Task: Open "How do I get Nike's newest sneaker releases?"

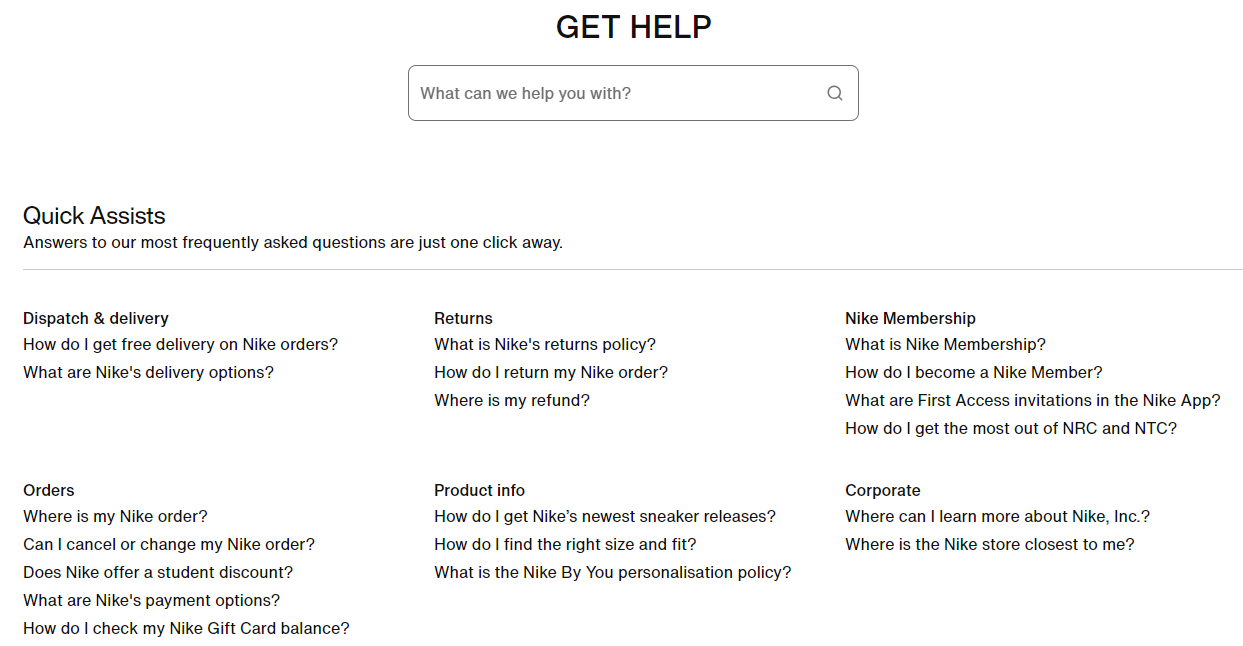Action: pos(604,516)
